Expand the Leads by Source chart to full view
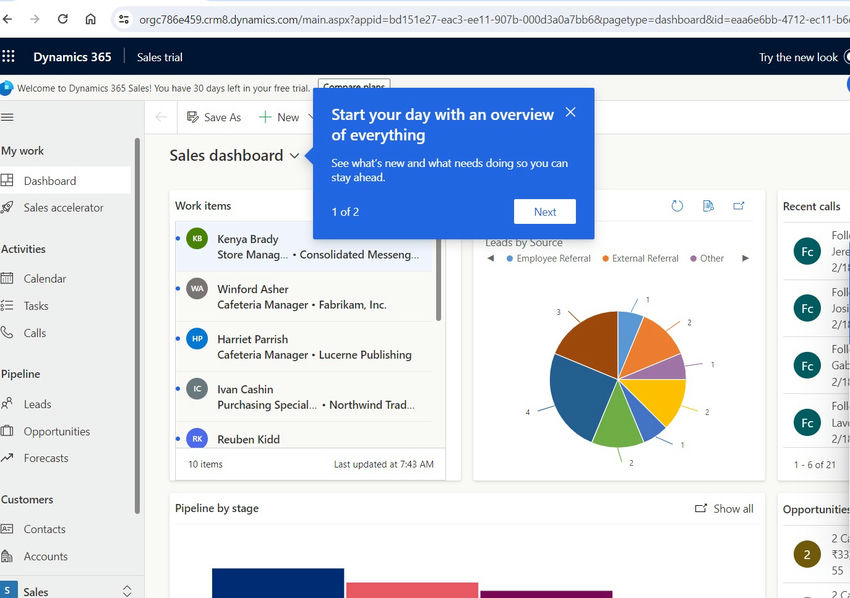Image resolution: width=850 pixels, height=598 pixels. pyautogui.click(x=739, y=205)
